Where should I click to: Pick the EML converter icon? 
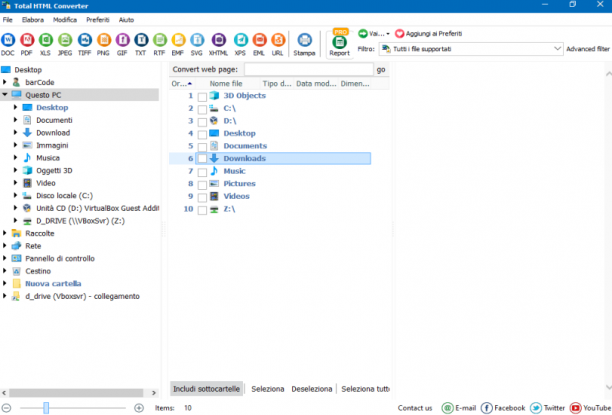pos(259,44)
